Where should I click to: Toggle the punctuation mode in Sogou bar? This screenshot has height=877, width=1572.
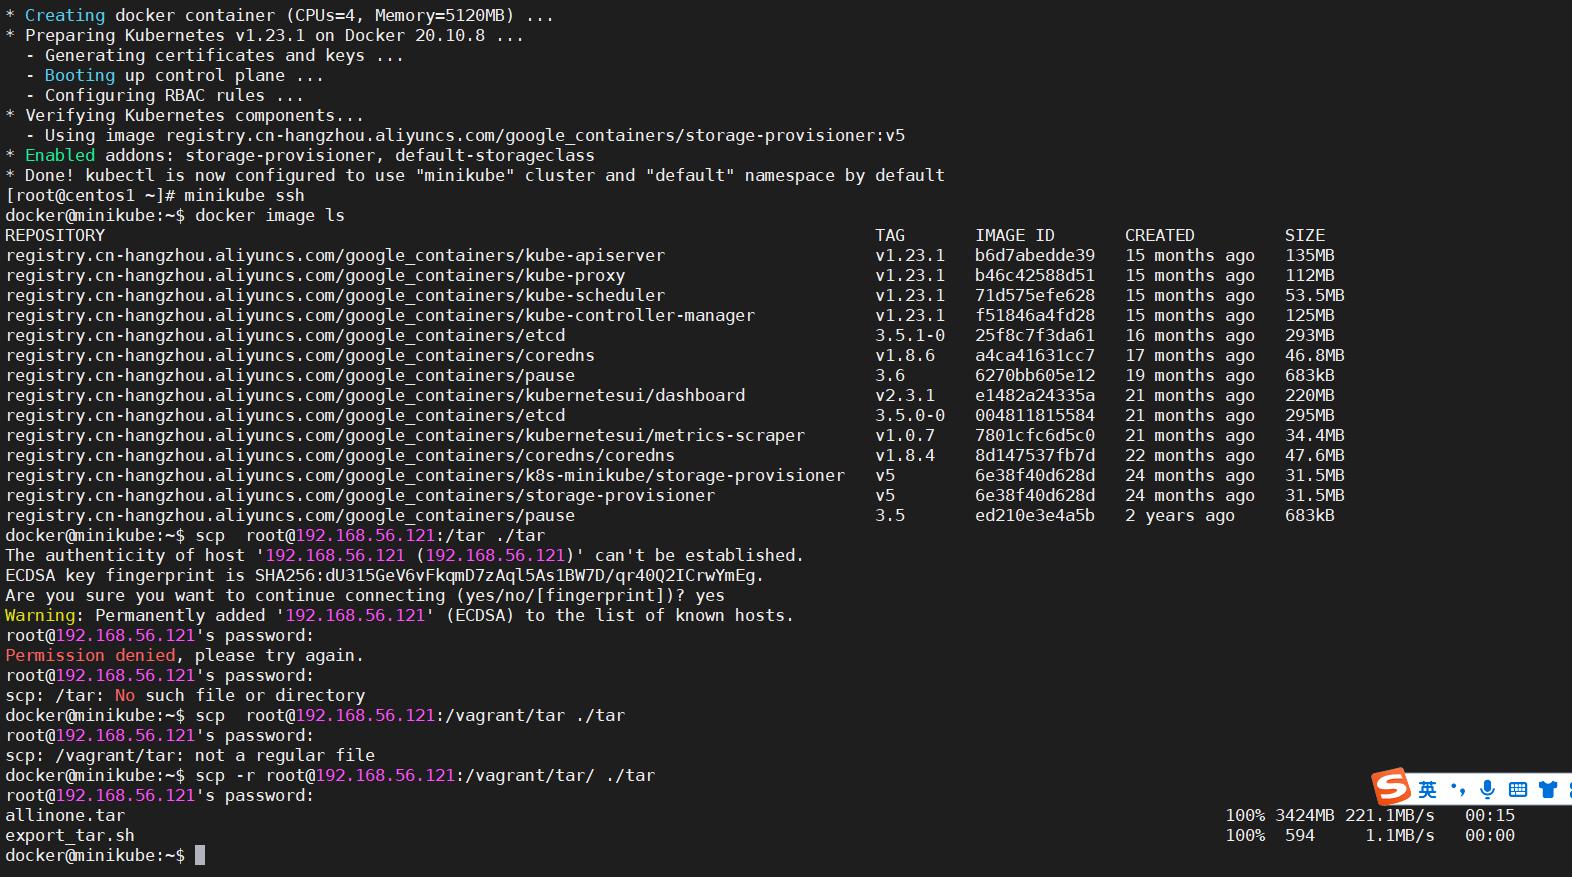pyautogui.click(x=1458, y=789)
